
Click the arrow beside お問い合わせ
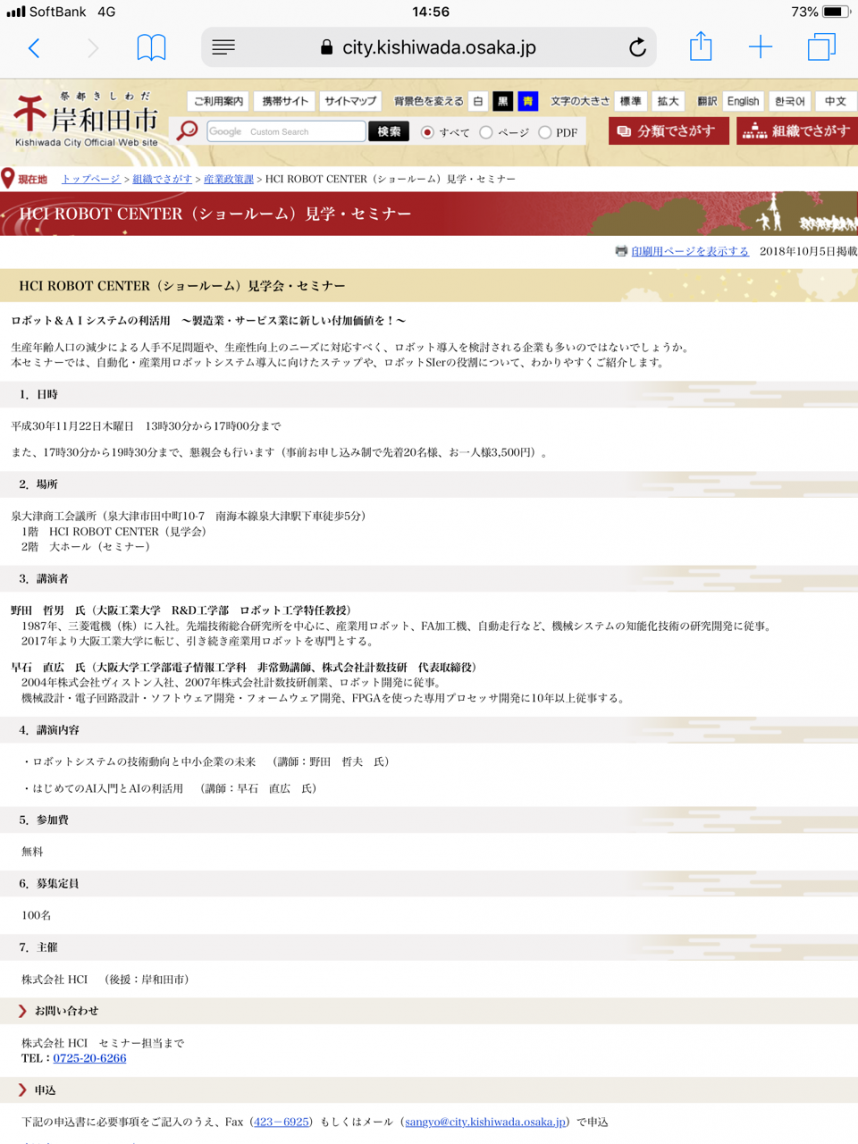(22, 1010)
